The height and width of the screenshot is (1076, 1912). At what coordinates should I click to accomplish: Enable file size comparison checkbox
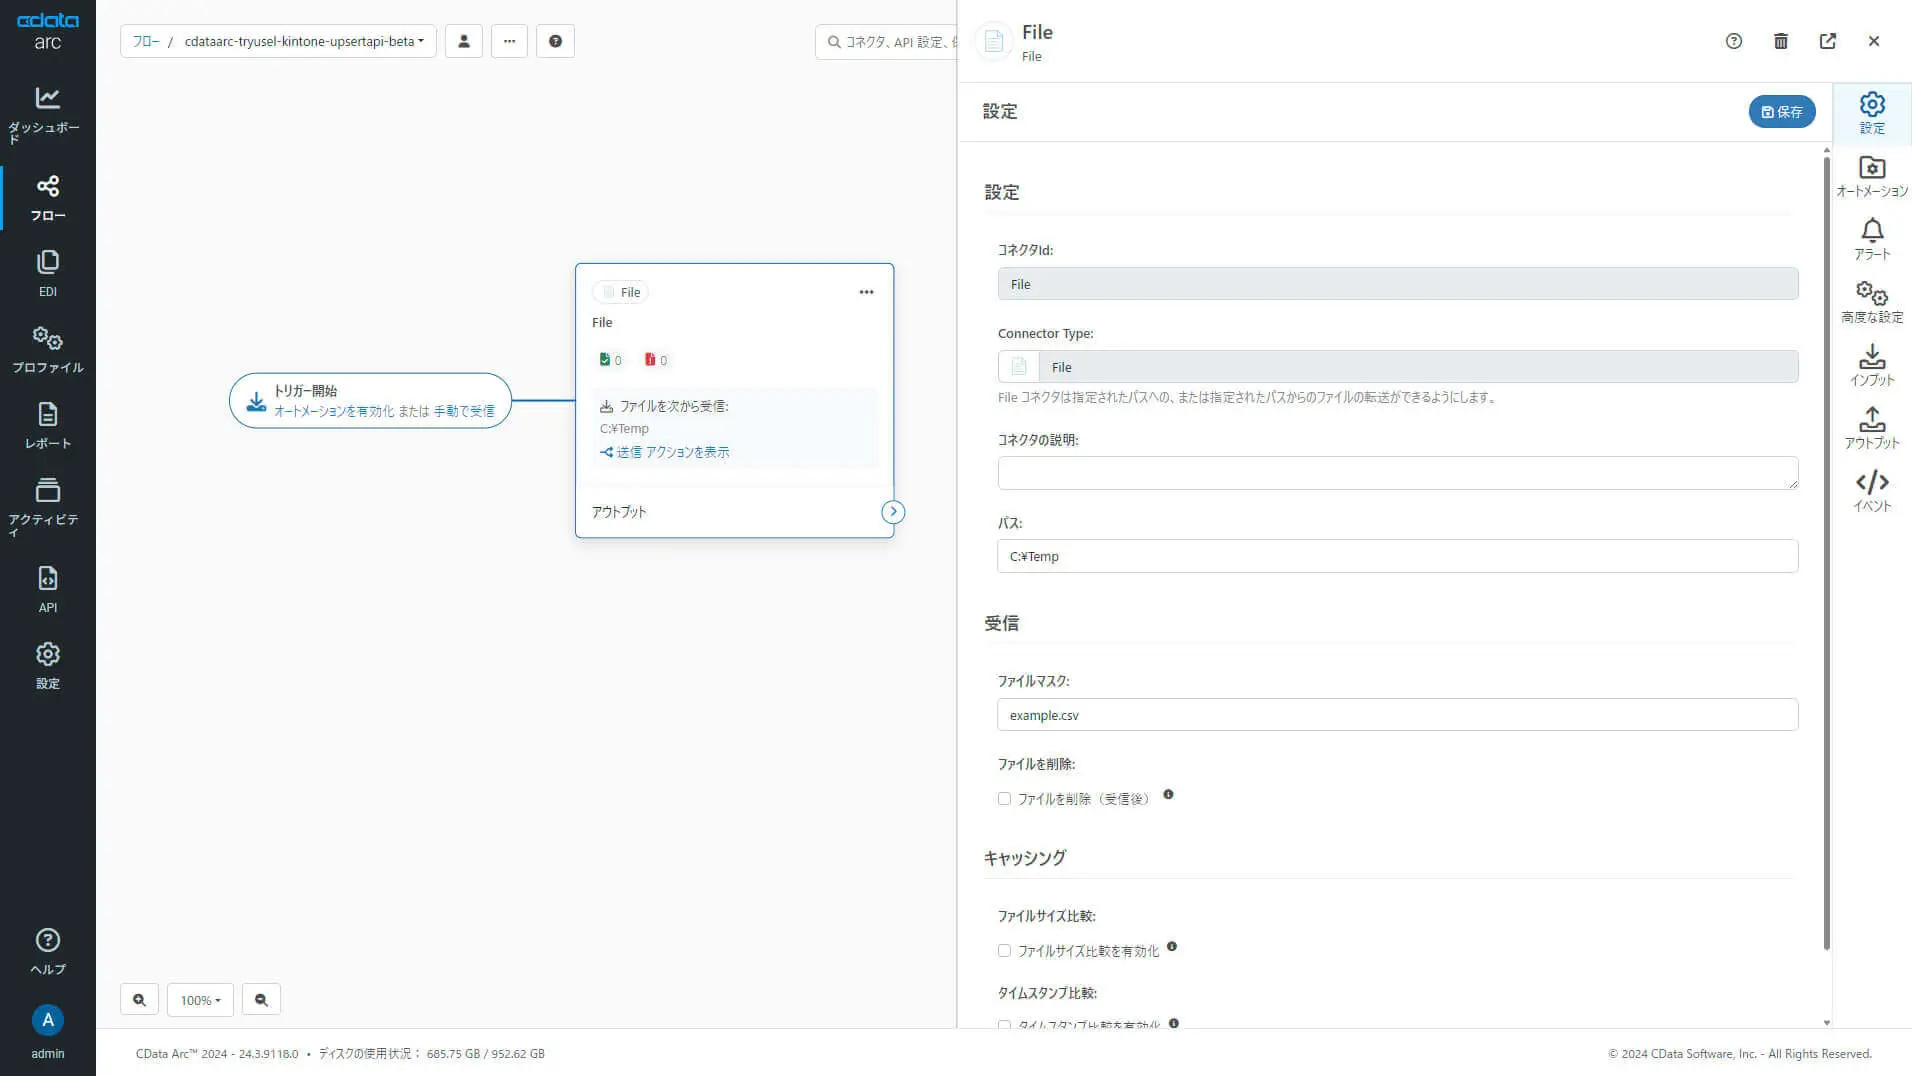(1004, 951)
